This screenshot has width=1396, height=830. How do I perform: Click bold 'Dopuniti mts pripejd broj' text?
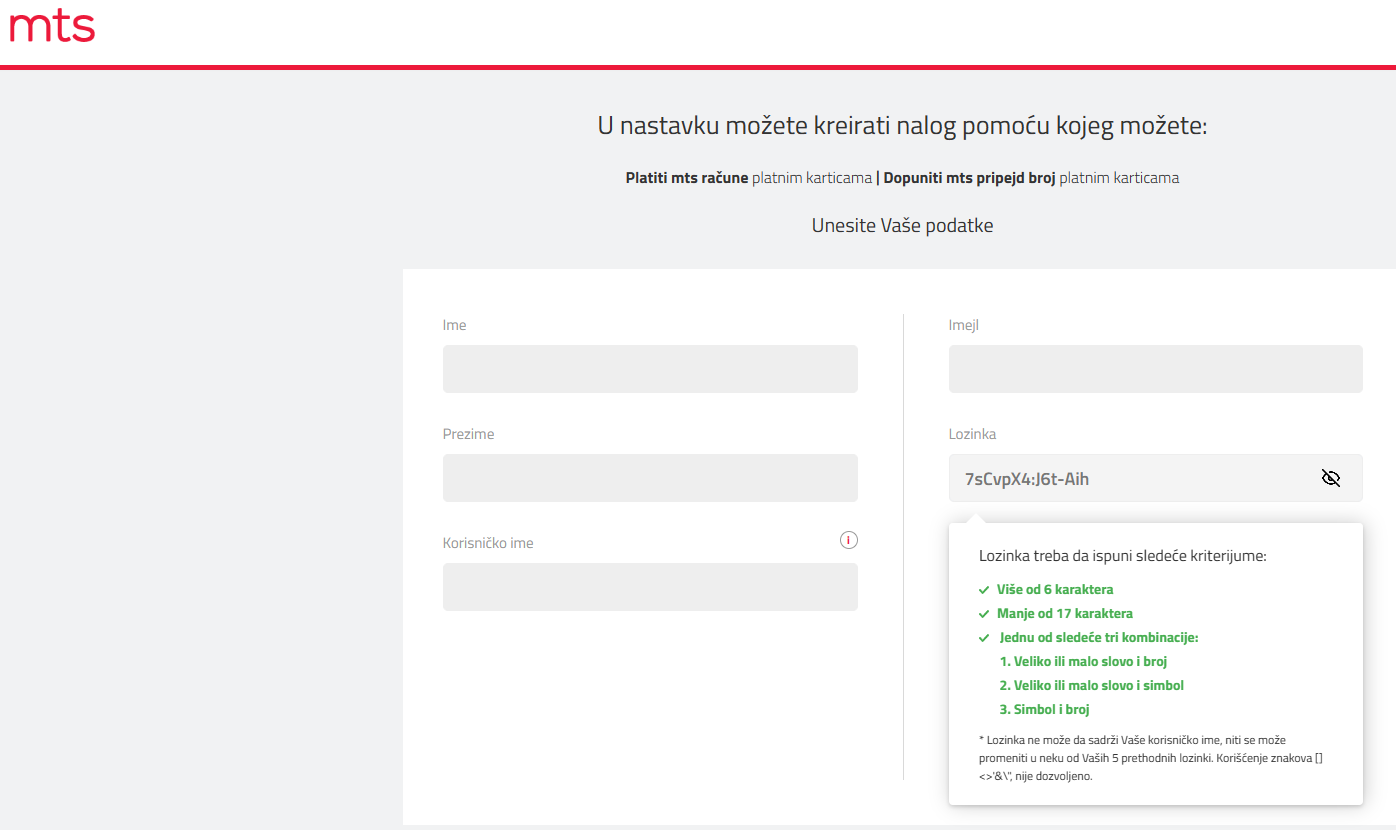point(968,178)
